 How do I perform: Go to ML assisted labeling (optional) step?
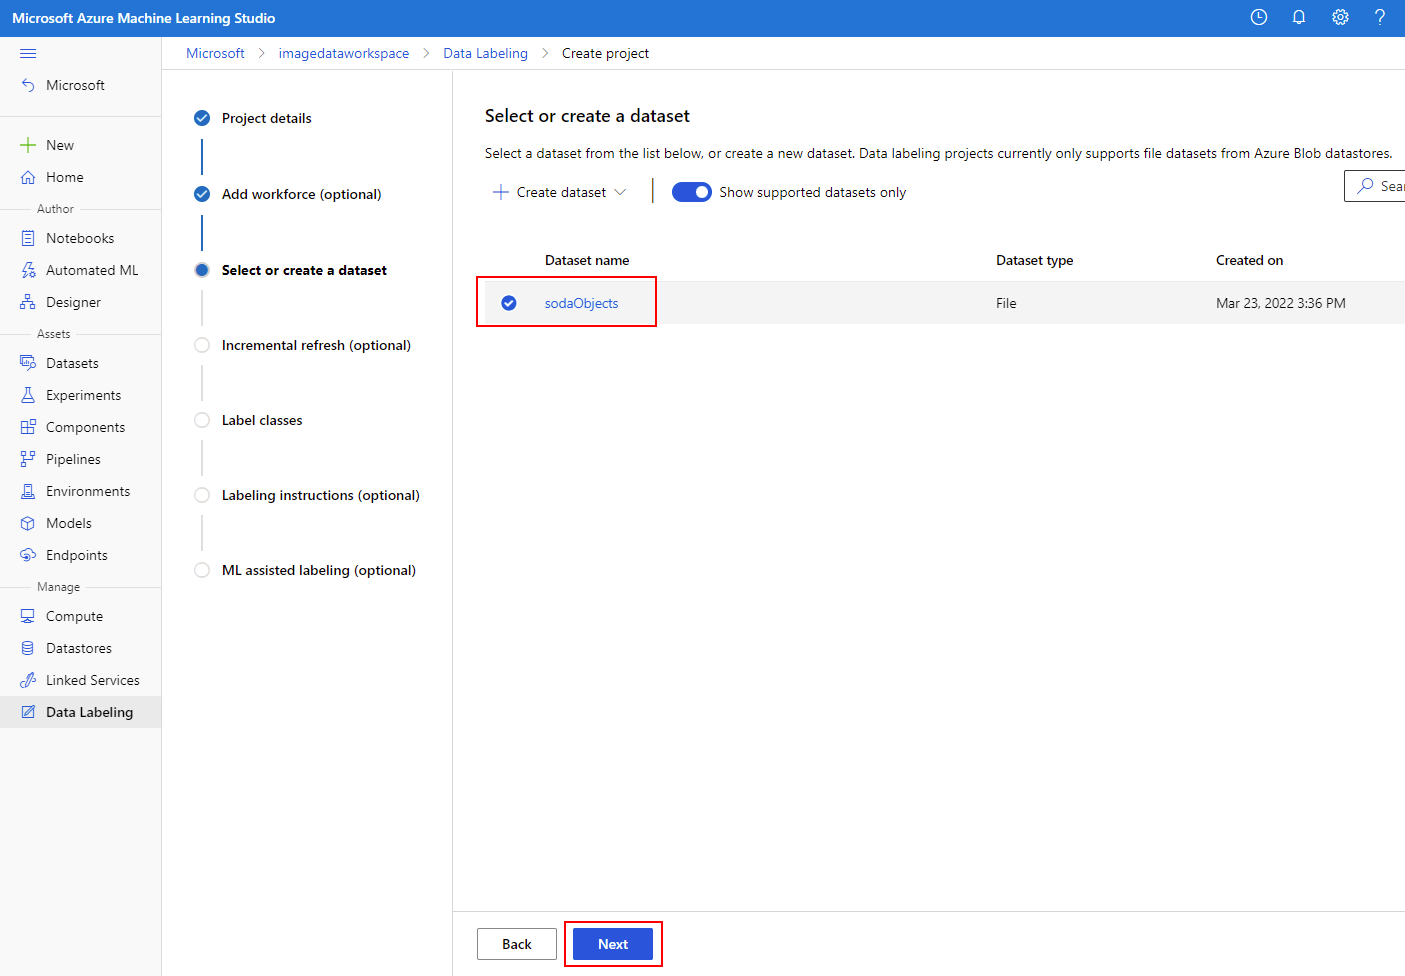pos(319,570)
